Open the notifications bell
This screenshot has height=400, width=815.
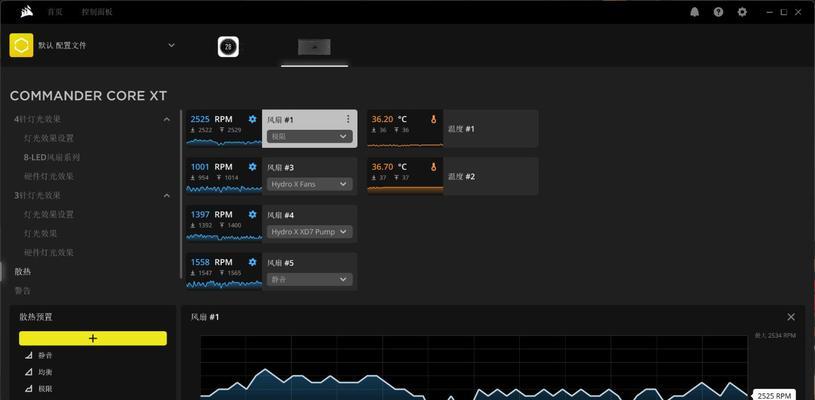point(694,12)
